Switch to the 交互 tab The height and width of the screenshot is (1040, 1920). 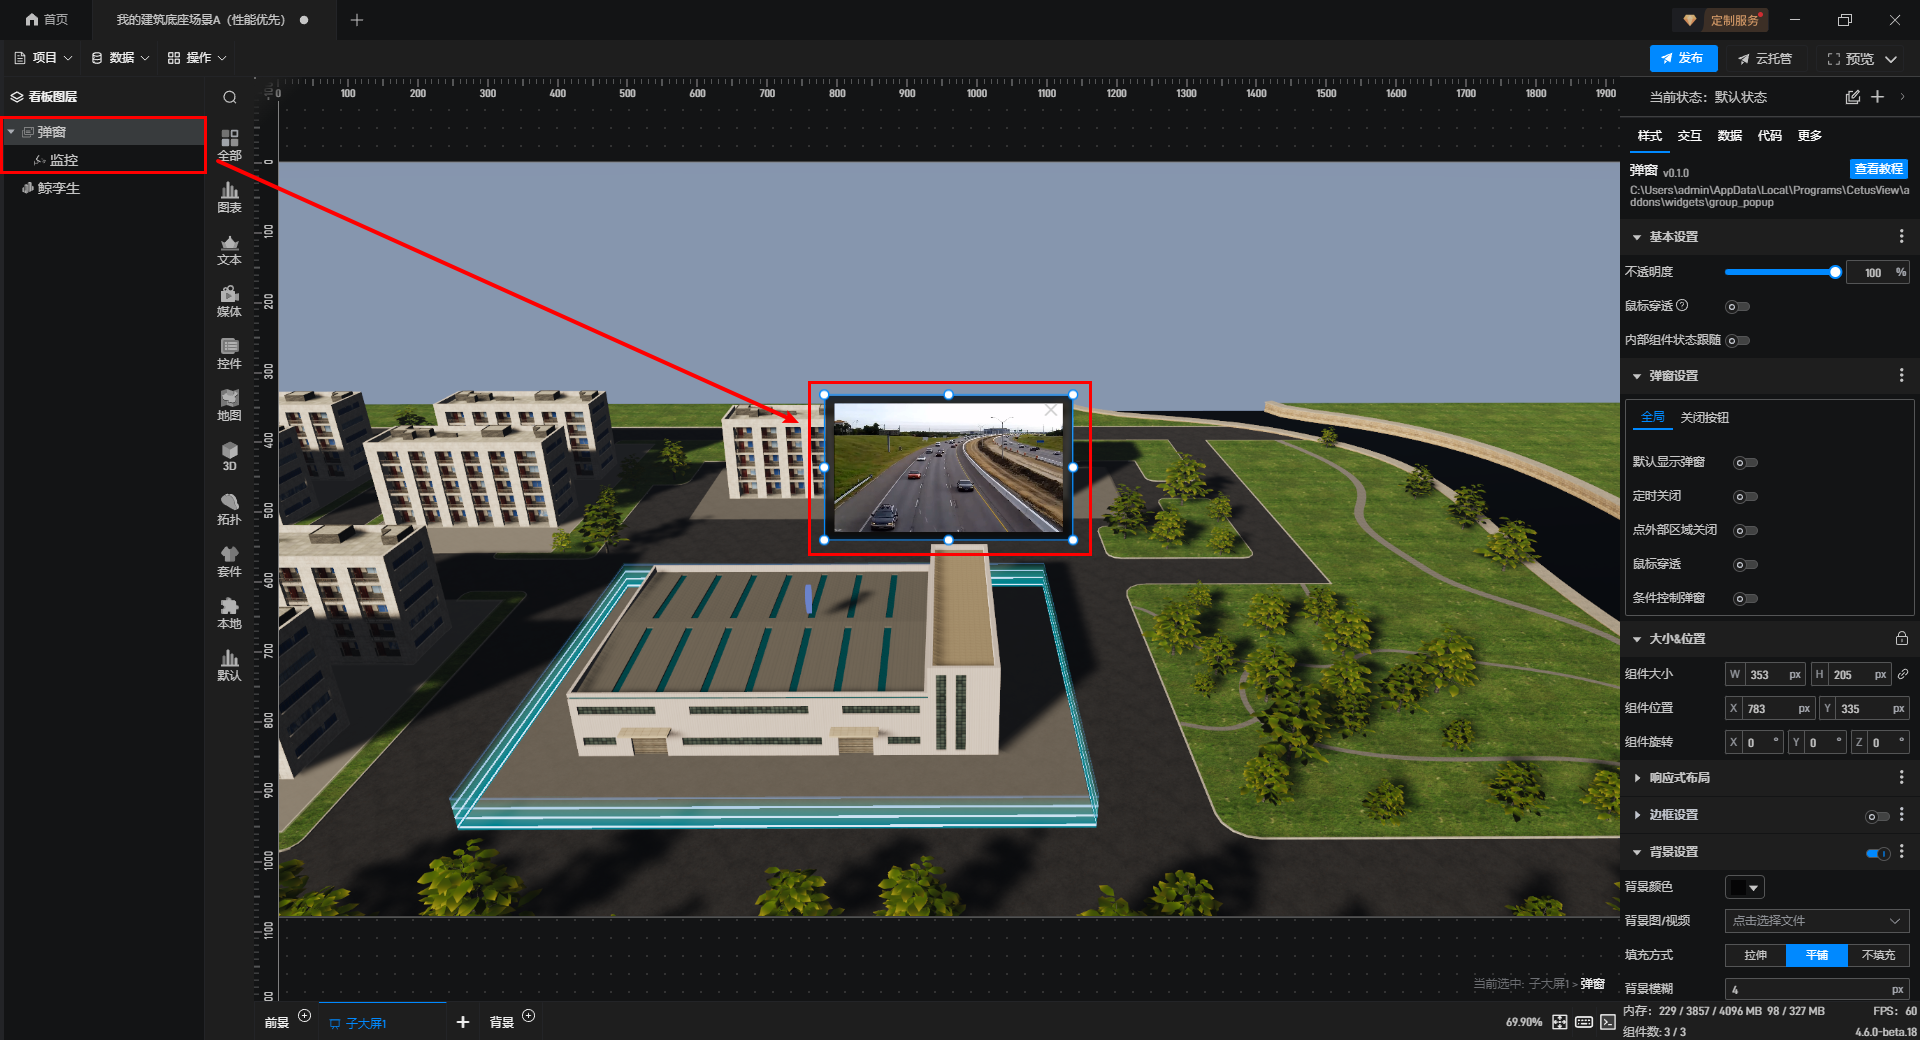[x=1689, y=136]
